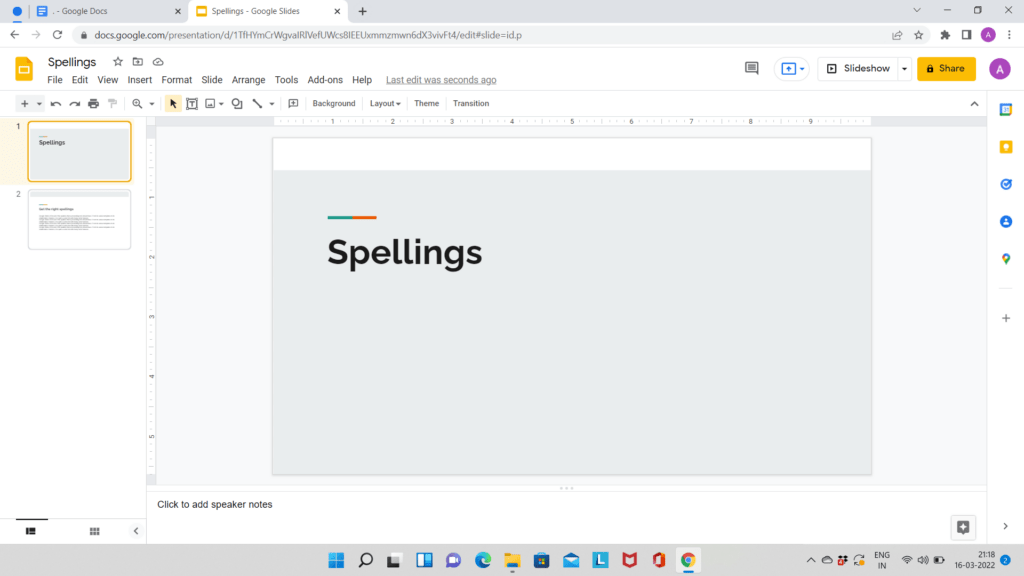Open Google Calendar in the side panel
Image resolution: width=1024 pixels, height=576 pixels.
click(x=1006, y=110)
